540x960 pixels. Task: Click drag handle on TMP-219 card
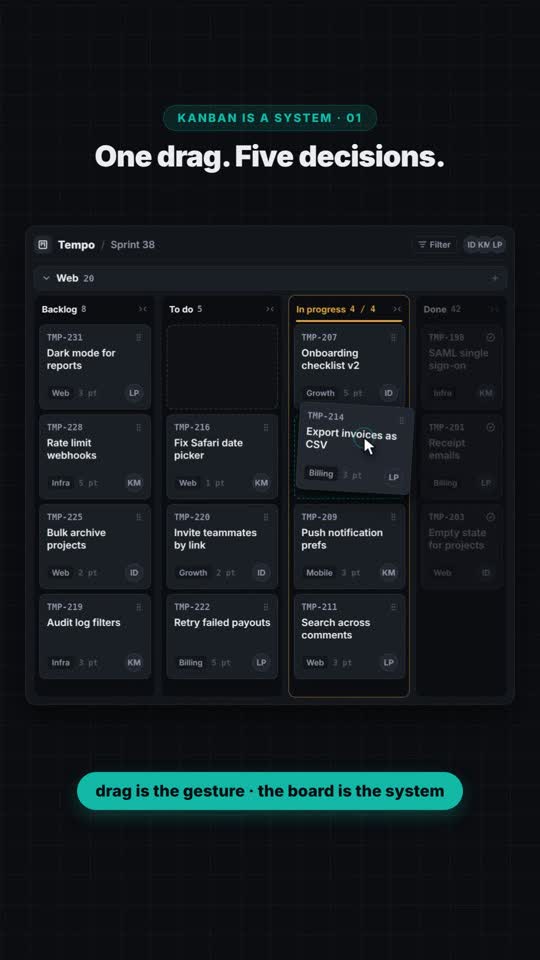click(138, 607)
